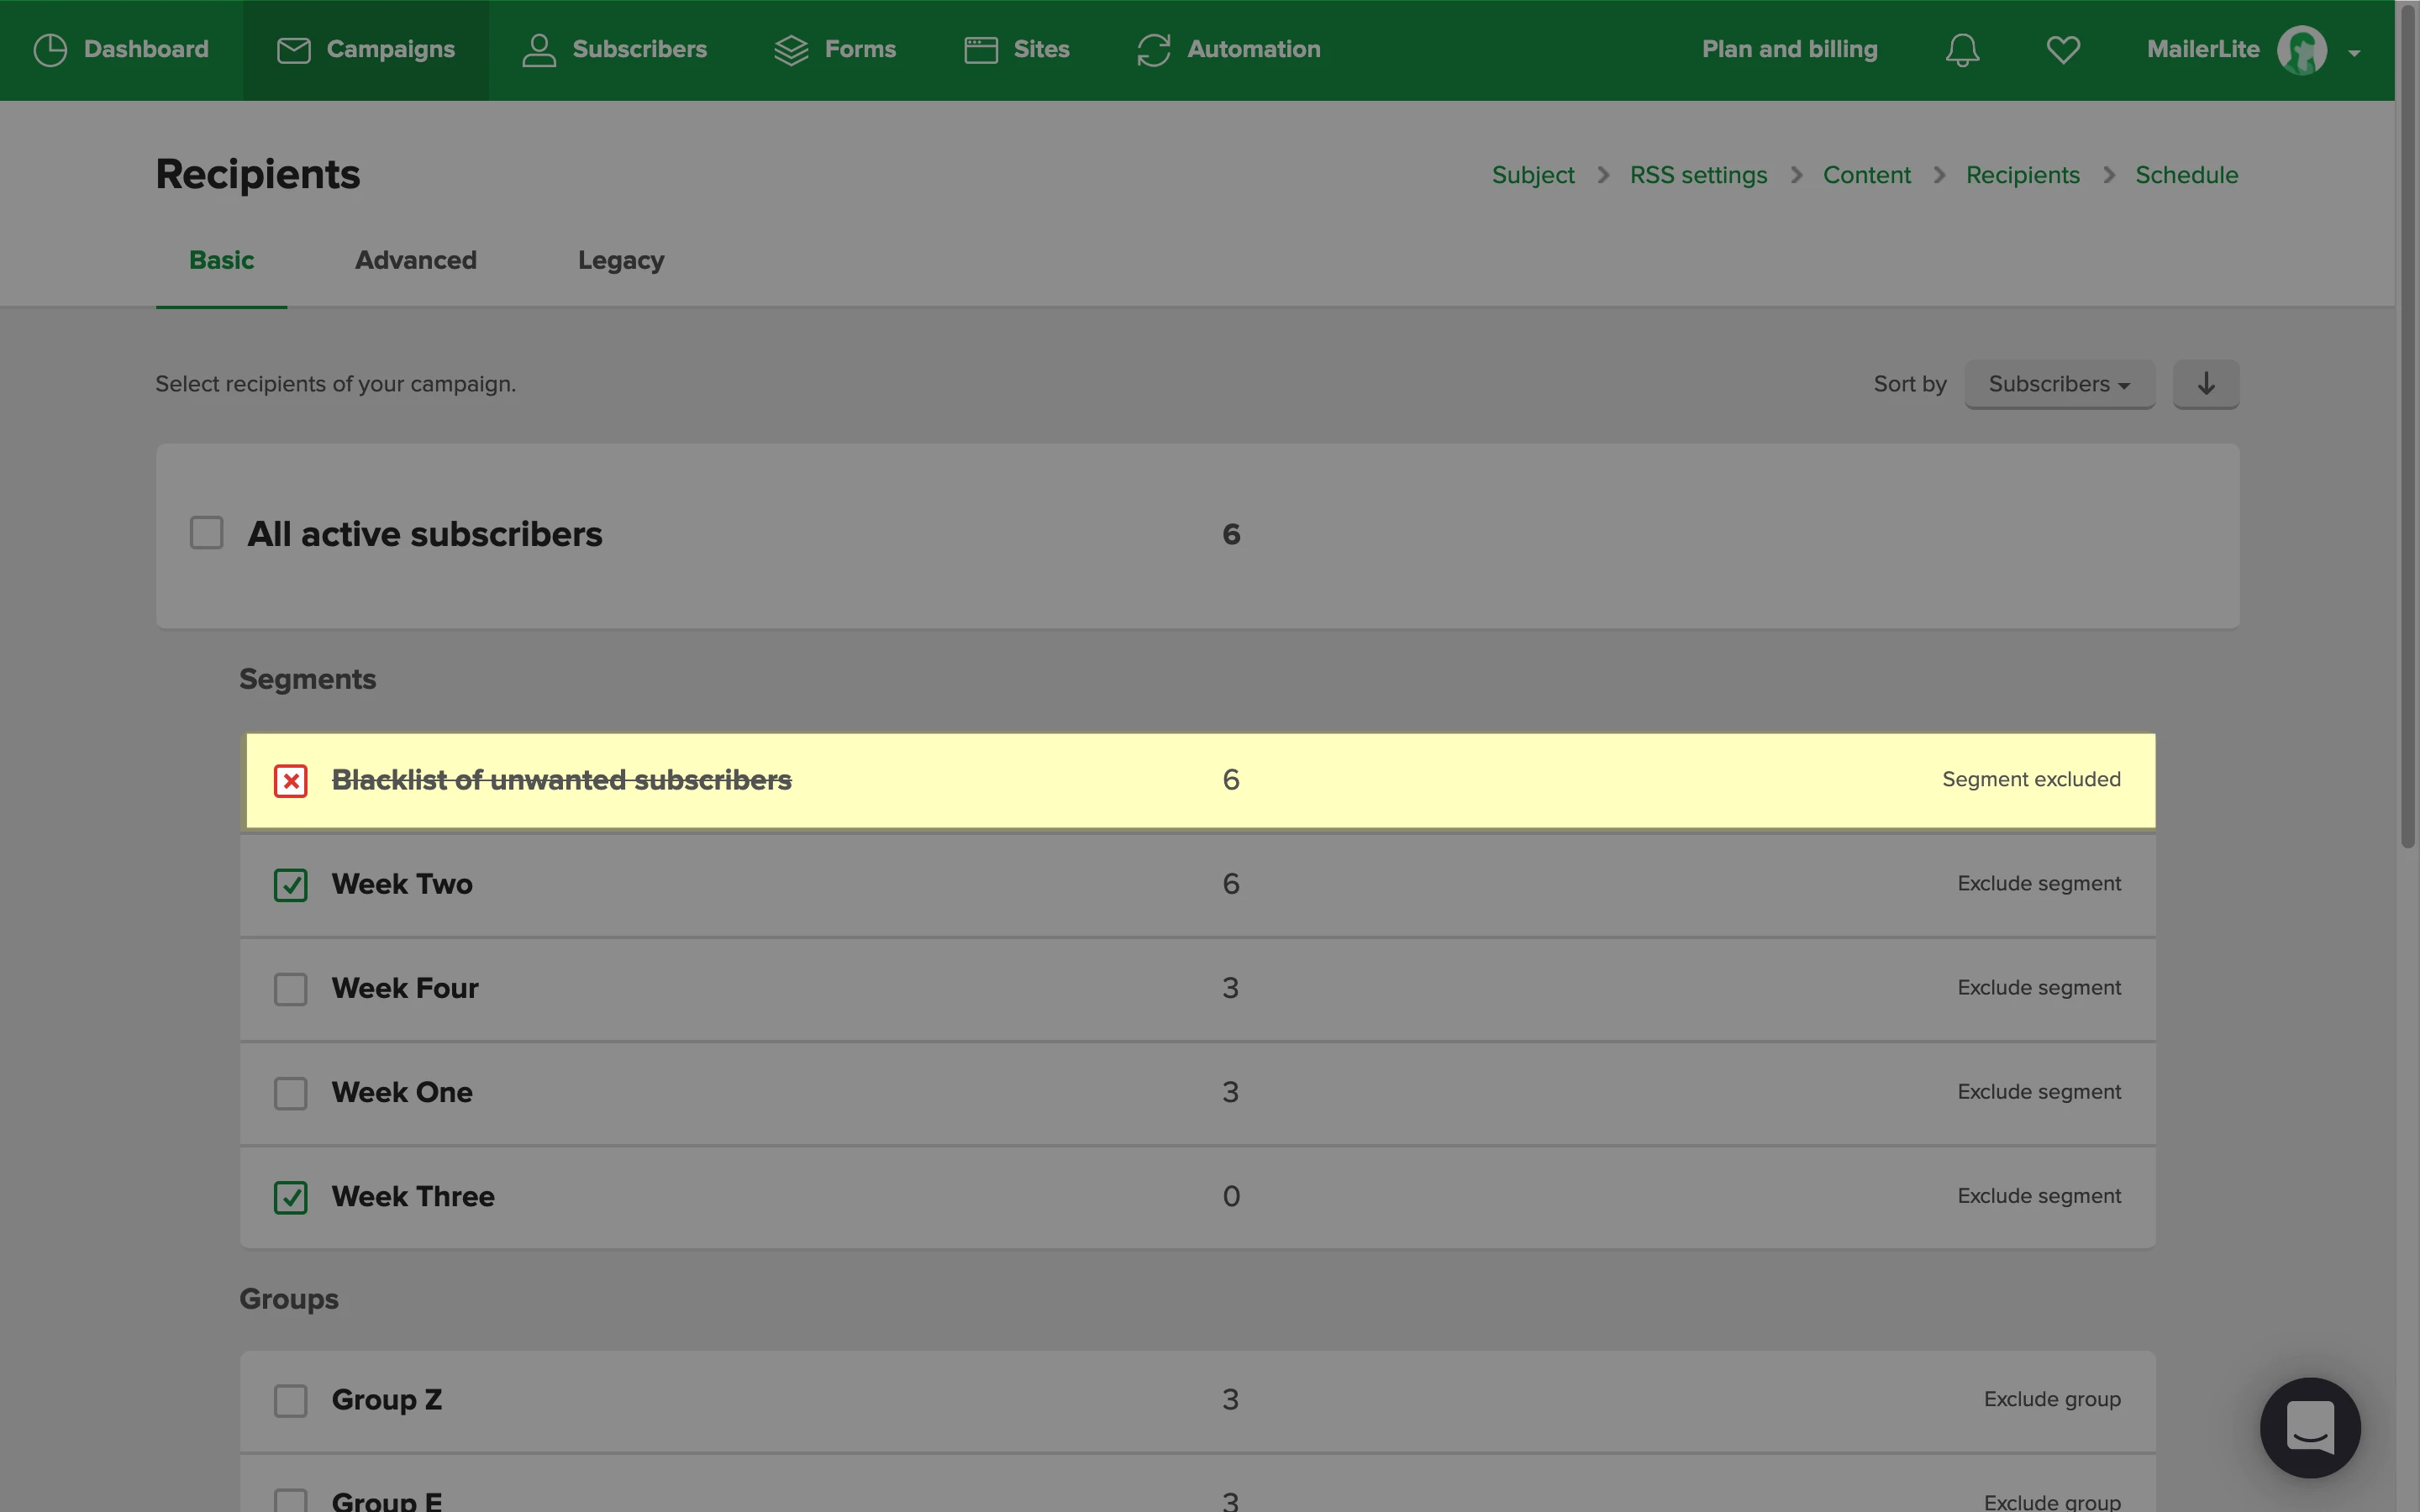Expand the MailerLite account menu arrow

tap(2354, 53)
